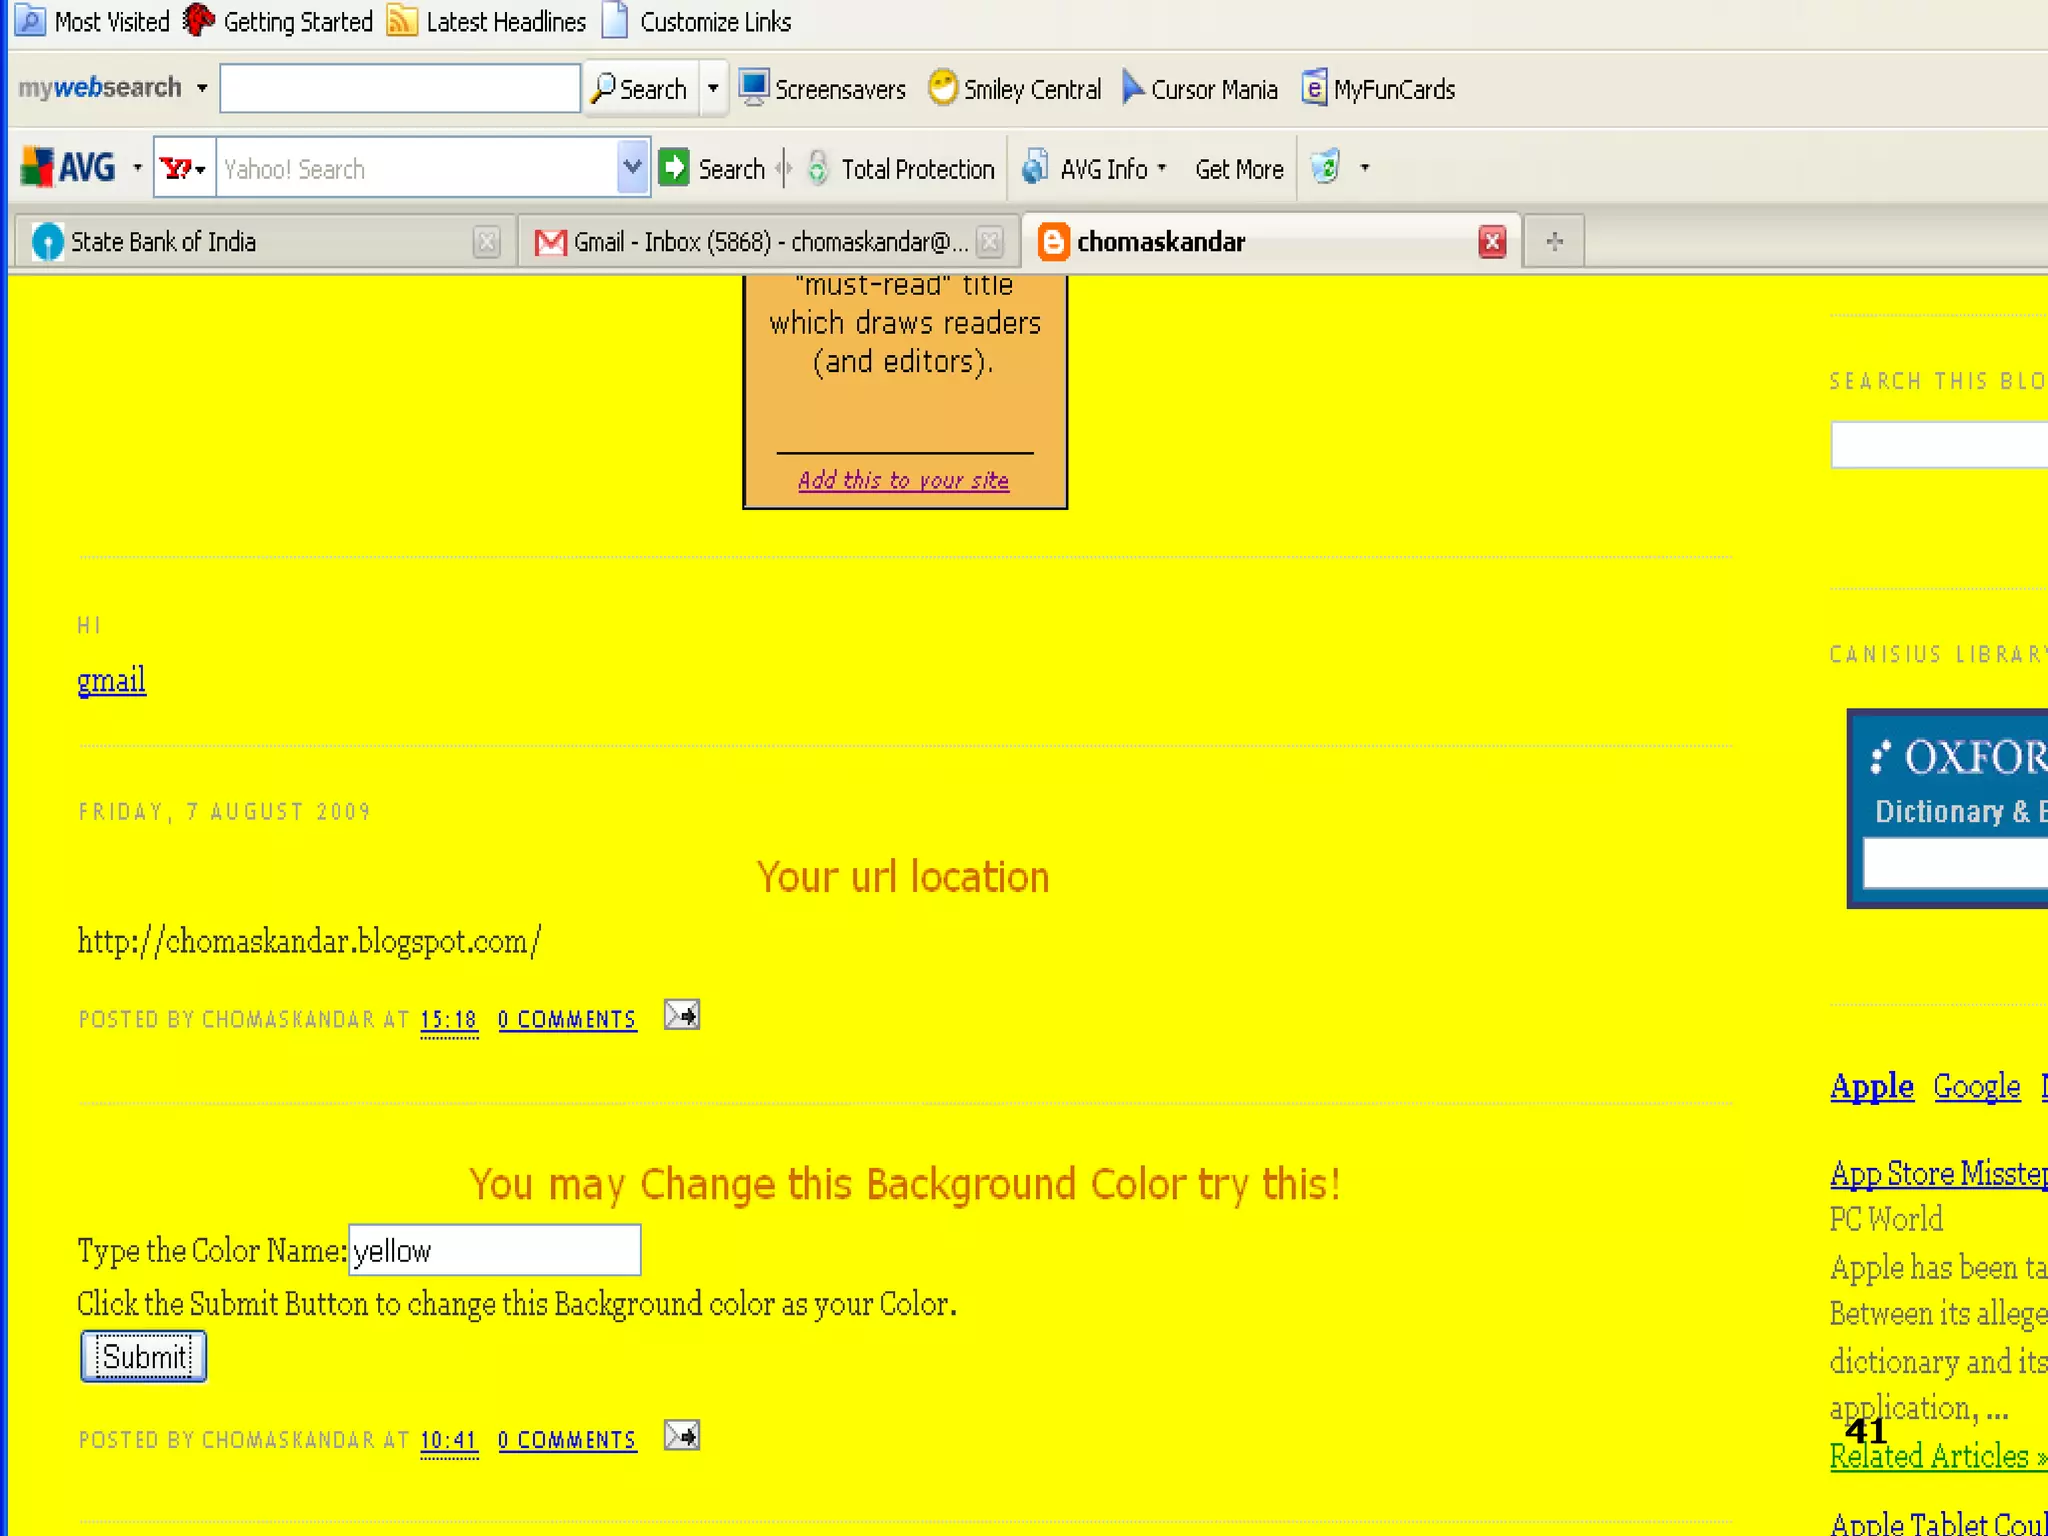Expand Yahoo search box history arrow
The width and height of the screenshot is (2048, 1536).
pos(632,167)
